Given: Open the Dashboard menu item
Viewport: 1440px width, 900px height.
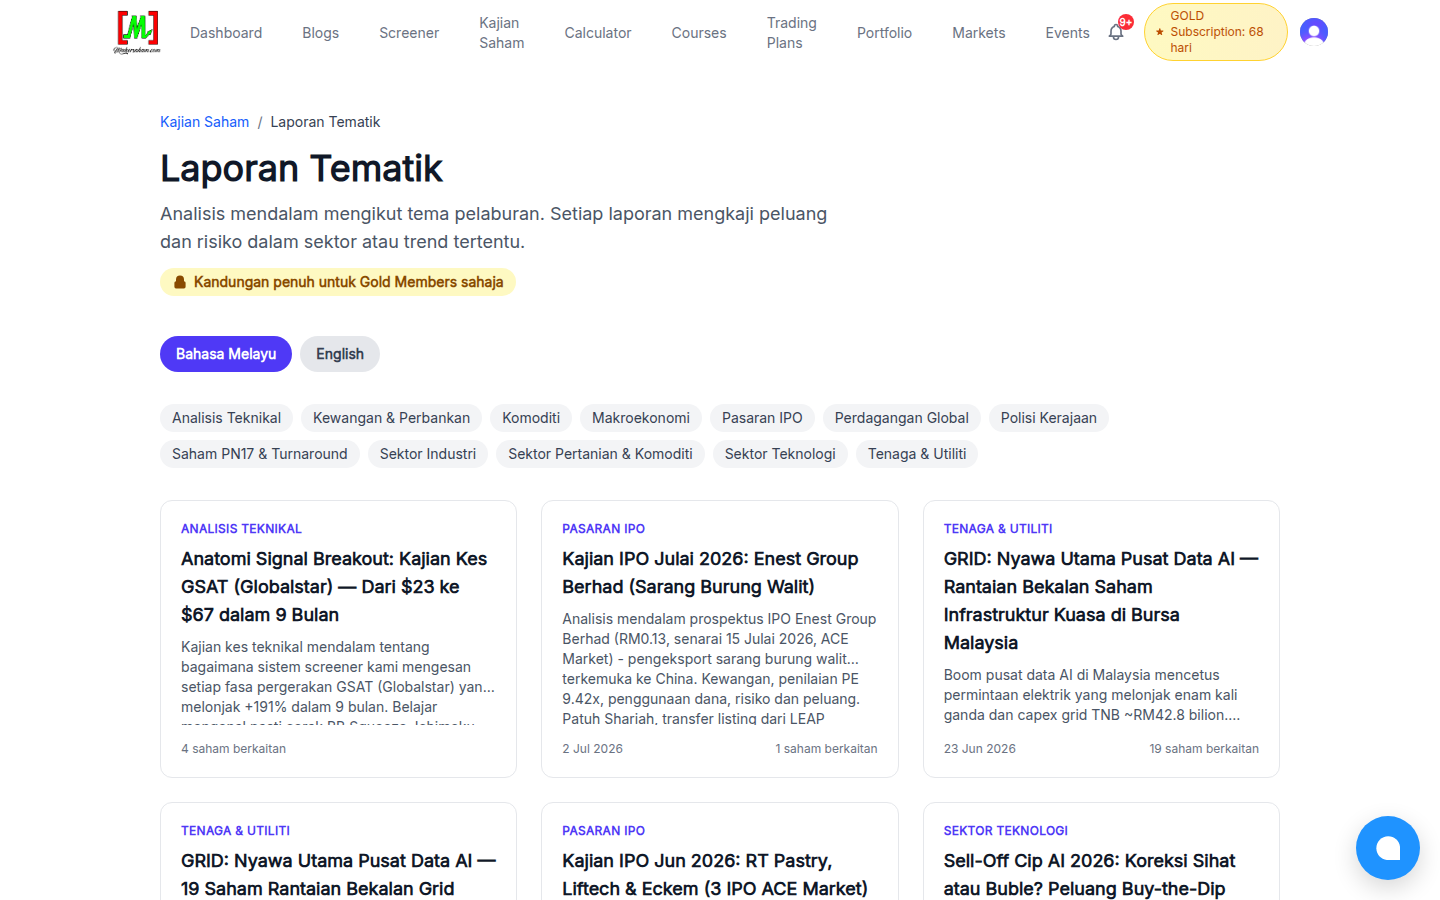Looking at the screenshot, I should [x=226, y=33].
